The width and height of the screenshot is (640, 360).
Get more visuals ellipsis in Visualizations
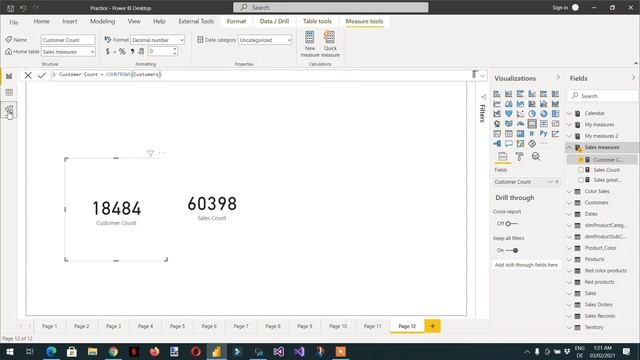(x=544, y=143)
